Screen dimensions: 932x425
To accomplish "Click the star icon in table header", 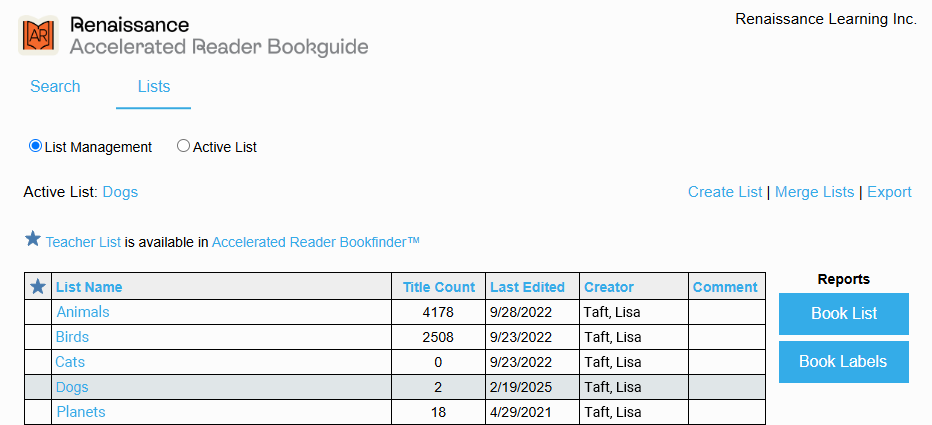I will [x=38, y=287].
